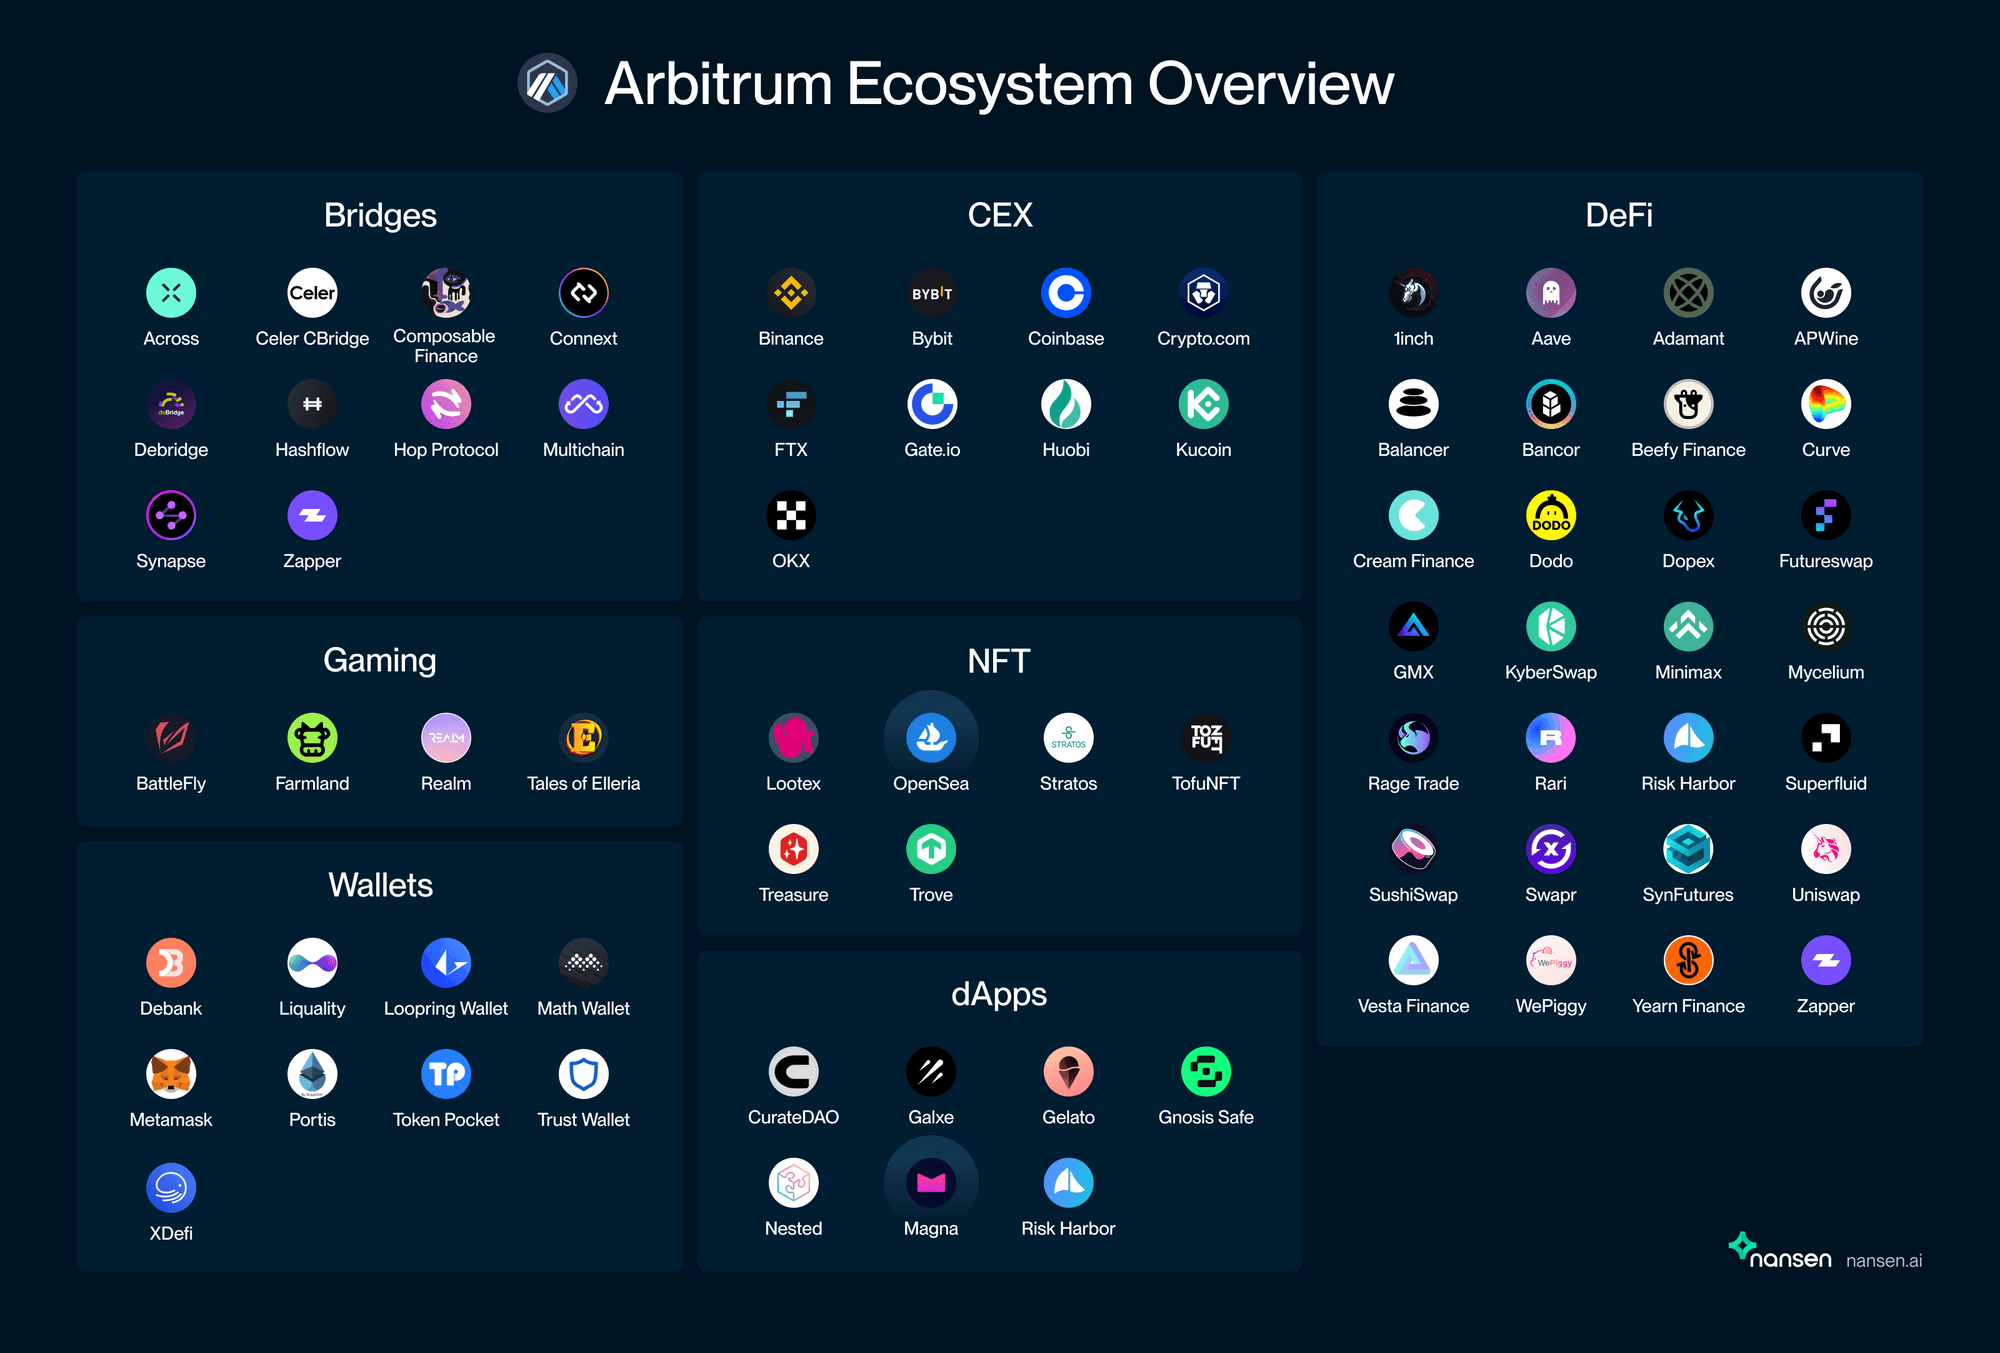Click the Binance logo in CEX section

pos(790,292)
